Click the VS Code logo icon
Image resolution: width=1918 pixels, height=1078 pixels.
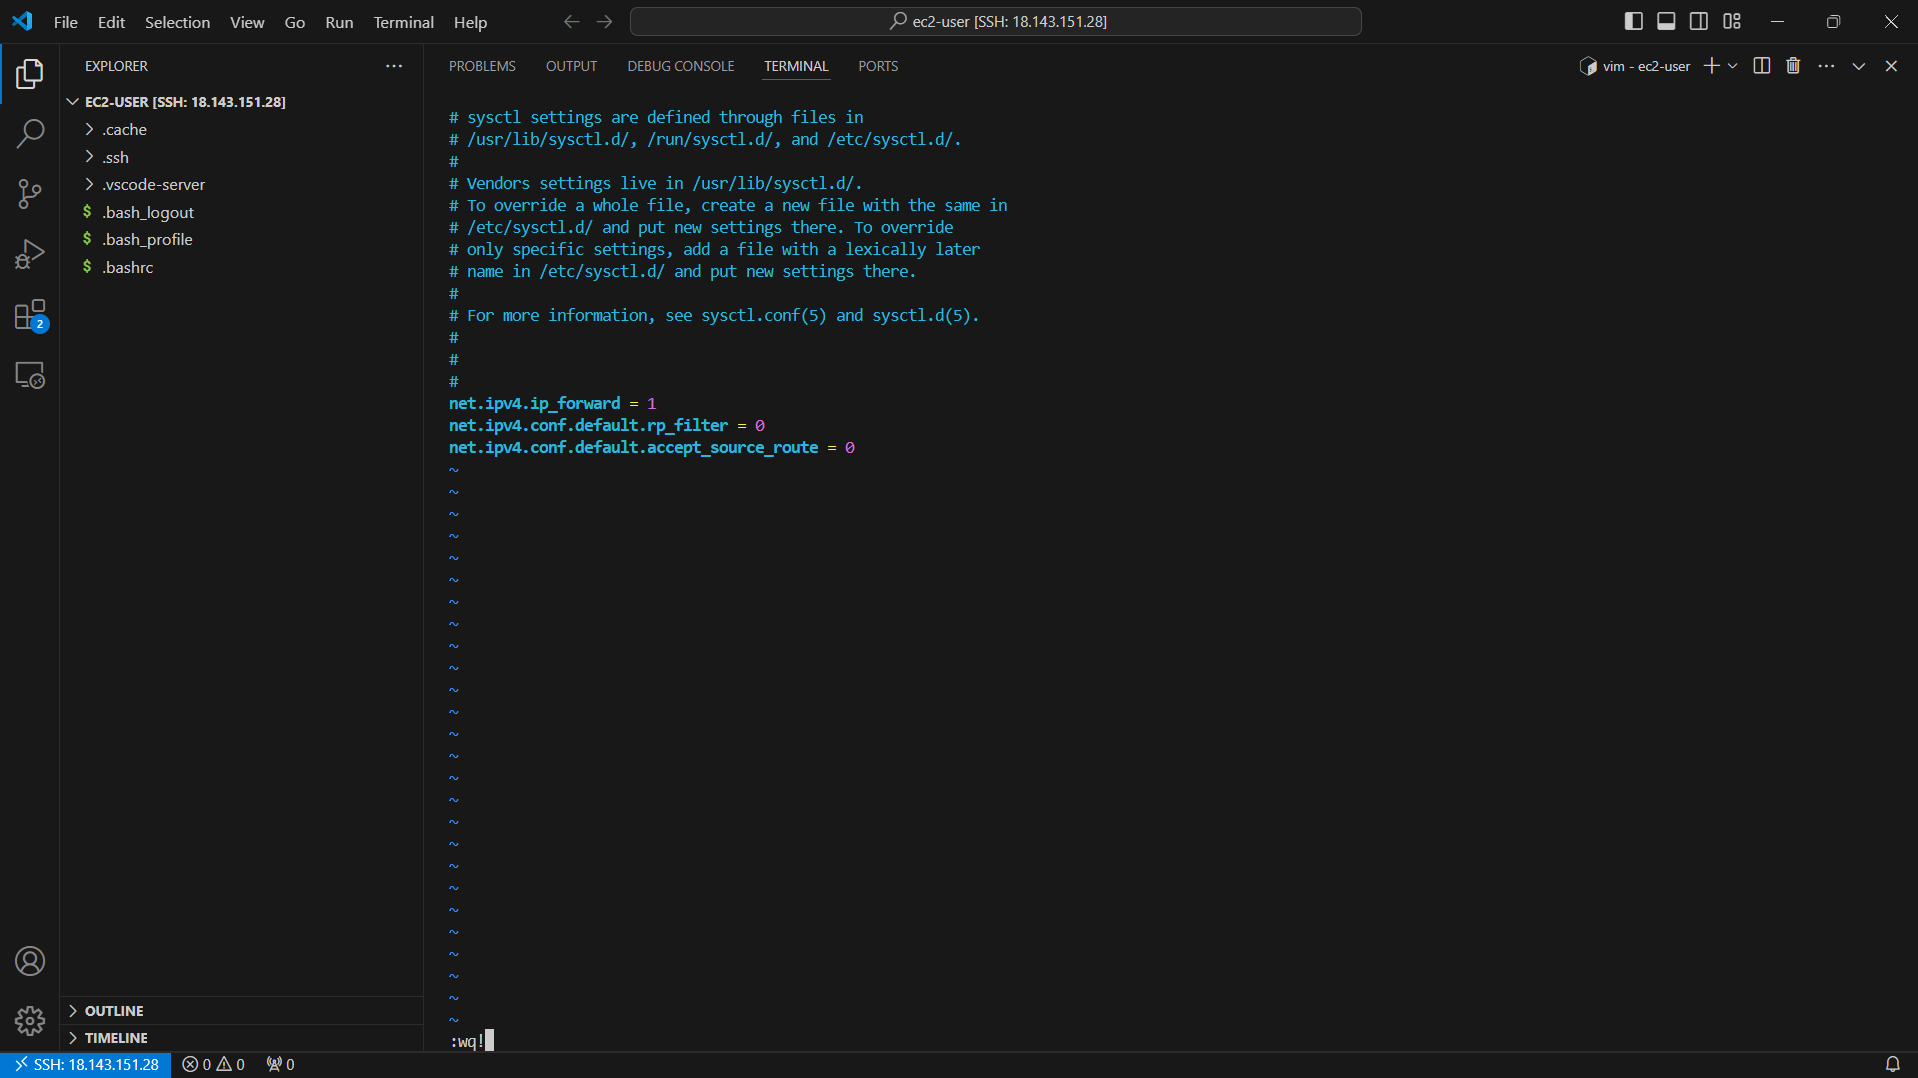[22, 21]
